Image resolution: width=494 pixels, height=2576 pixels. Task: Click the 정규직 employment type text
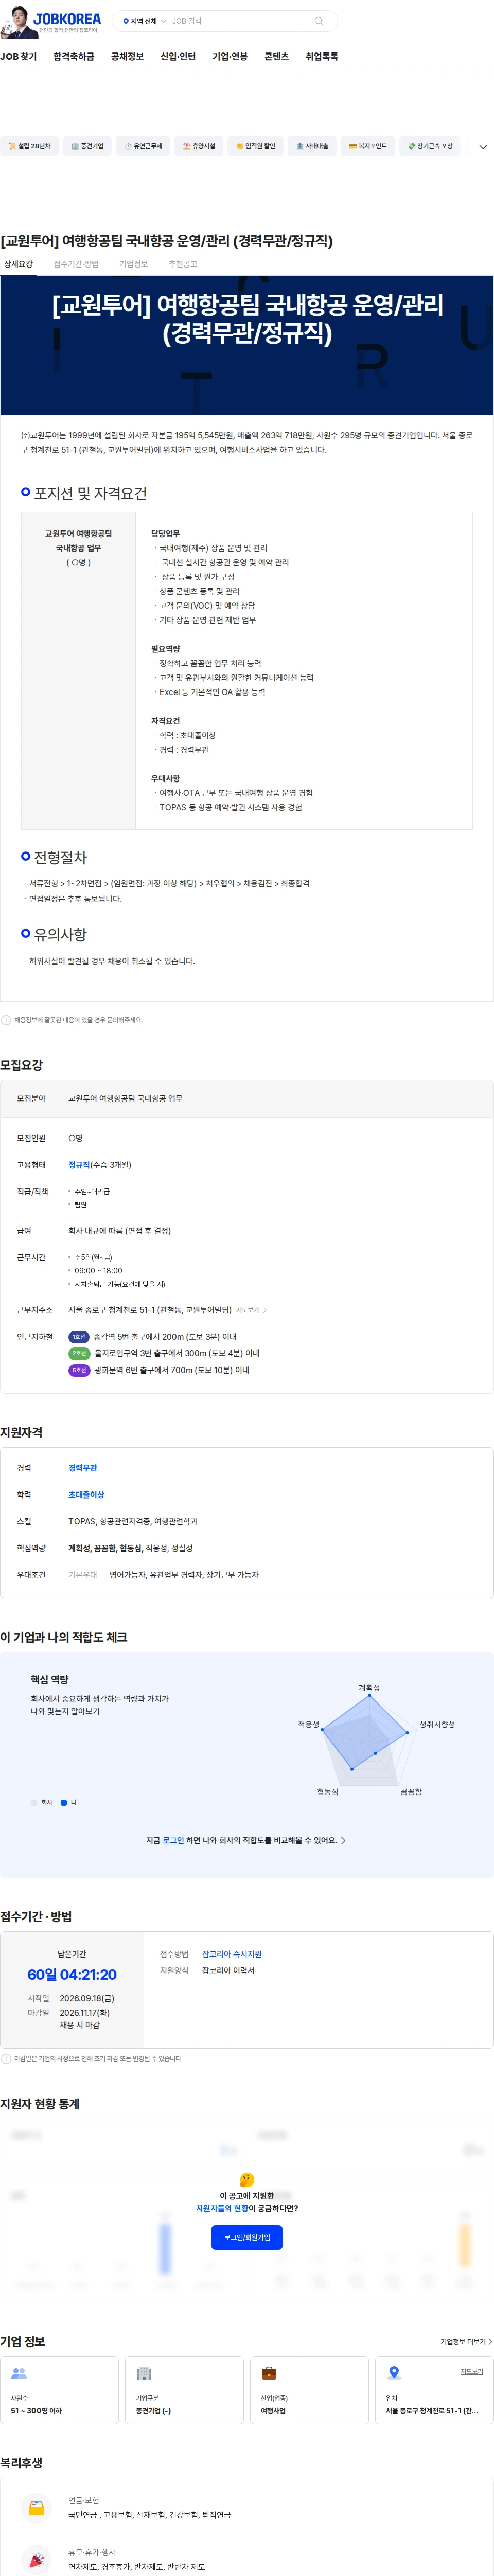click(79, 1165)
